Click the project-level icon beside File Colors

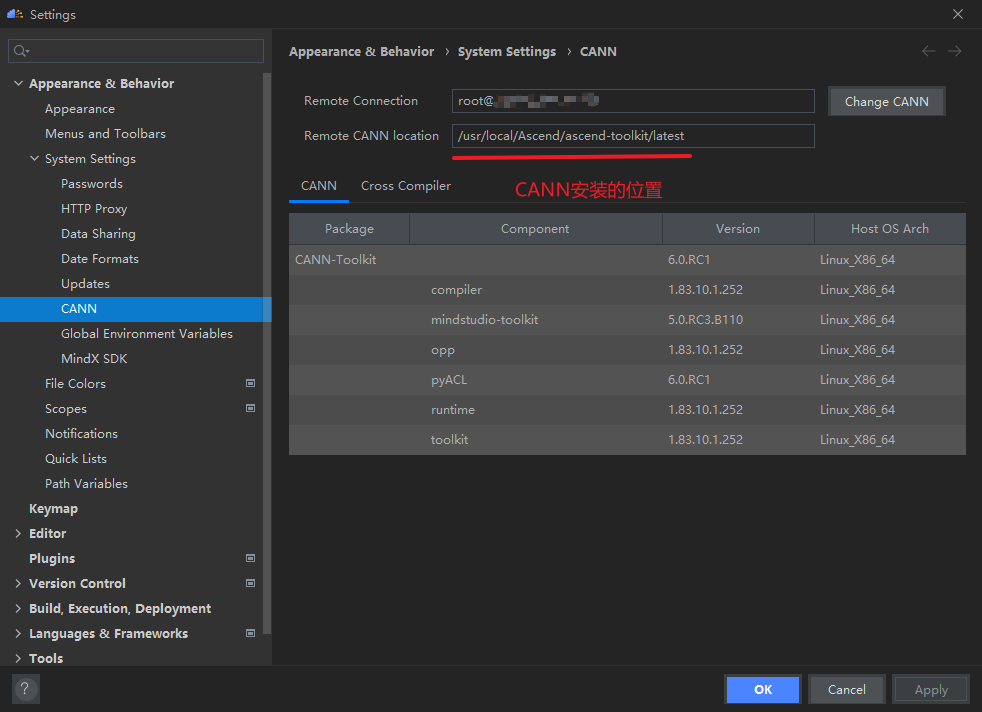(251, 383)
